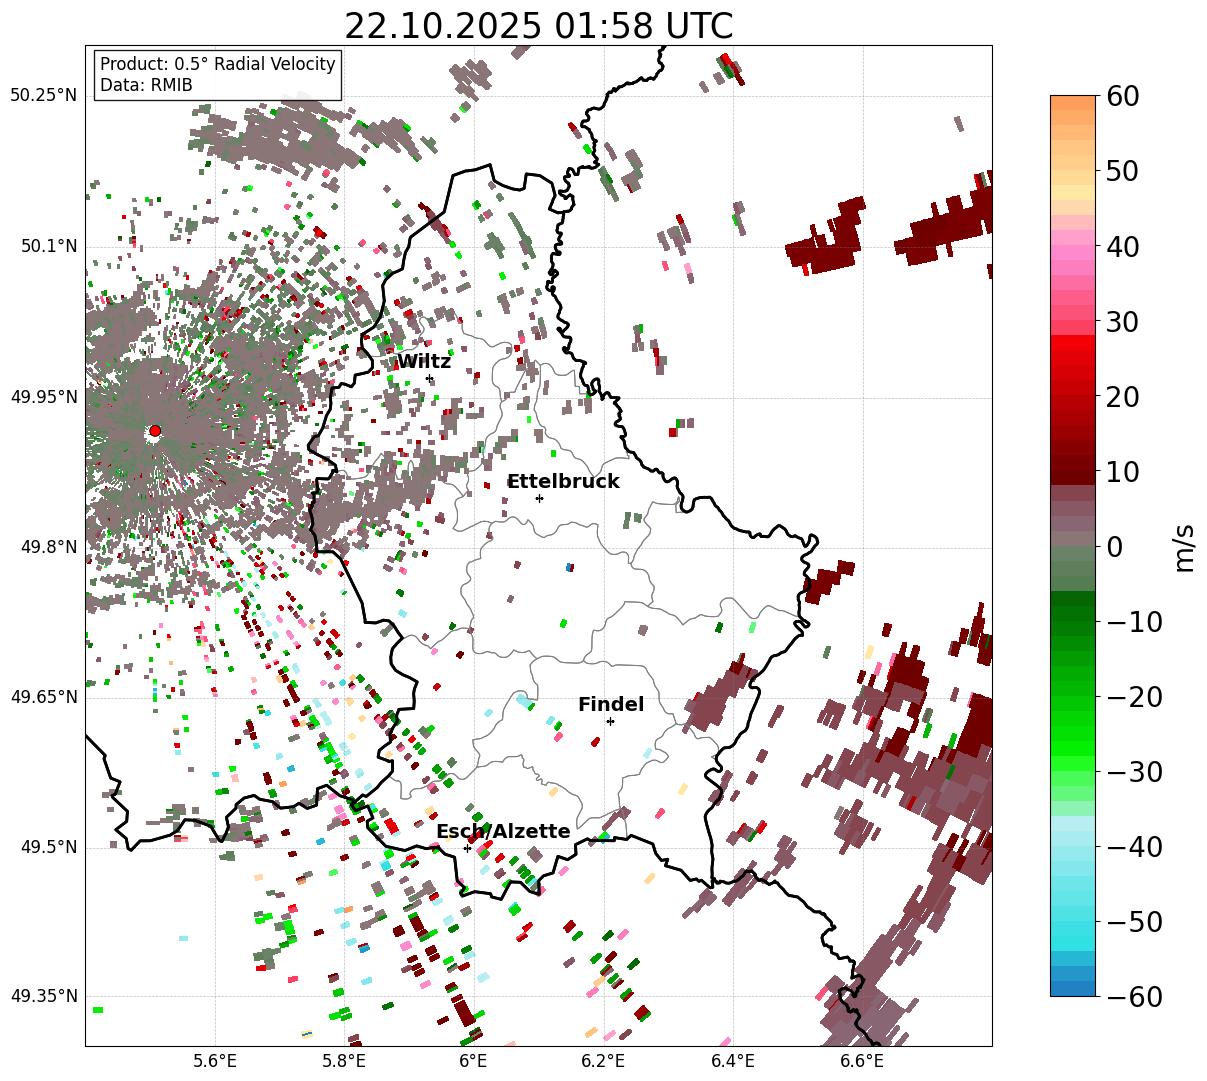The height and width of the screenshot is (1081, 1207).
Task: Click the Ettelbruck station cross marker
Action: (x=539, y=498)
